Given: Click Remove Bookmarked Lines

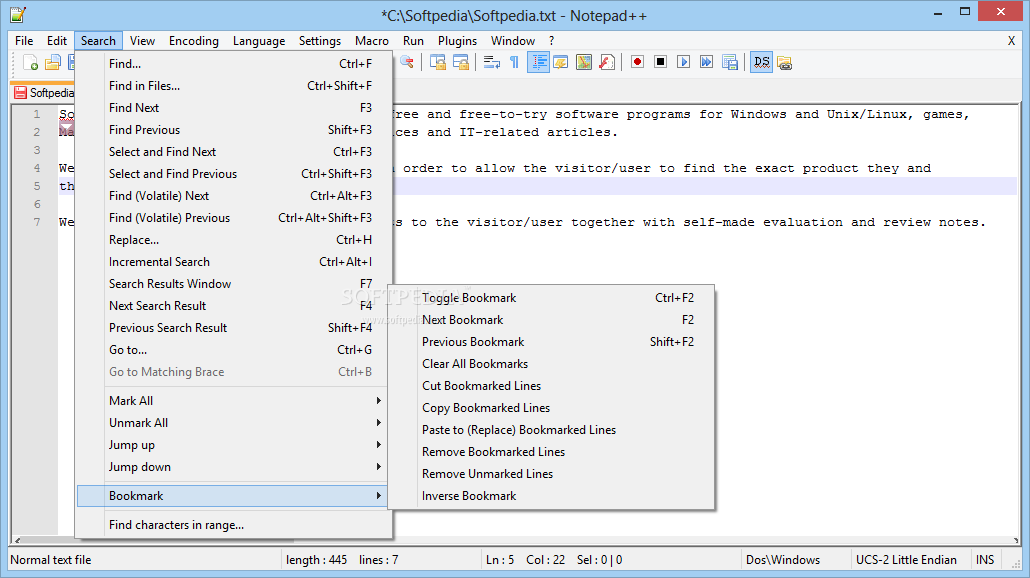Looking at the screenshot, I should pyautogui.click(x=551, y=452).
